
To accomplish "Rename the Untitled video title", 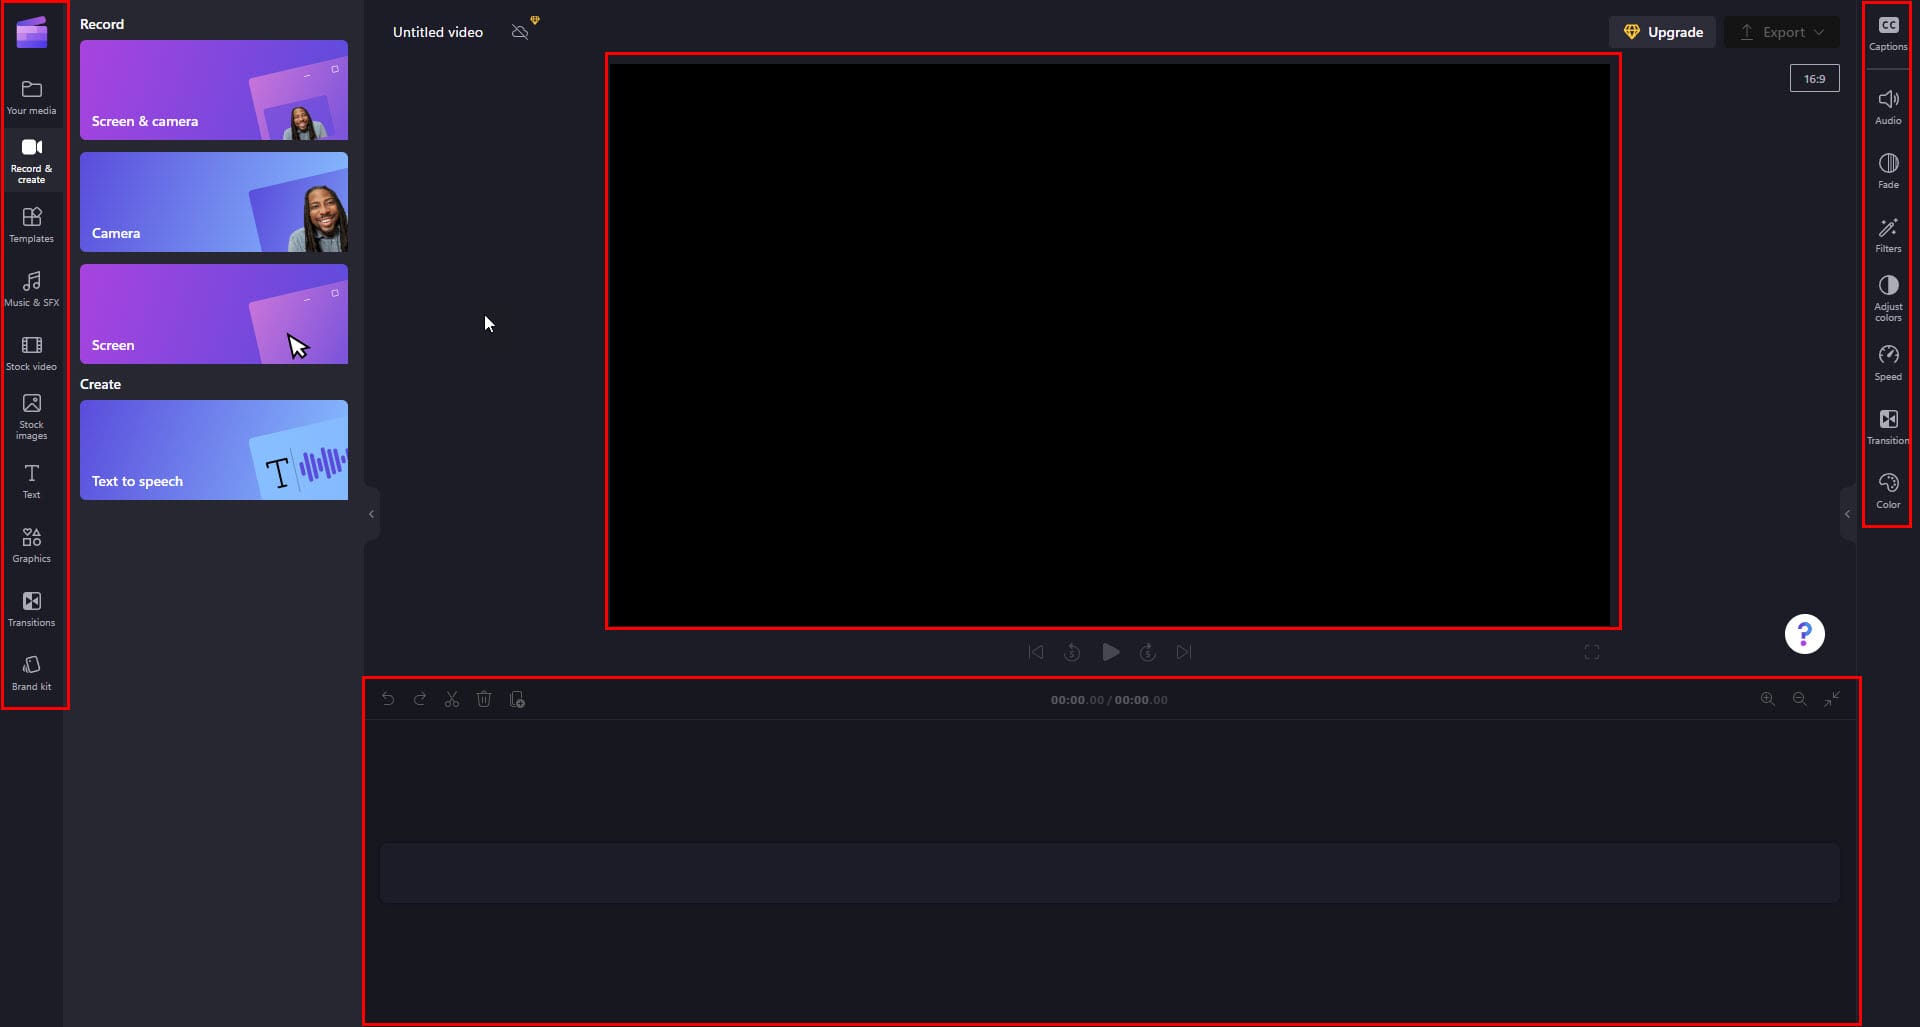I will pos(438,32).
